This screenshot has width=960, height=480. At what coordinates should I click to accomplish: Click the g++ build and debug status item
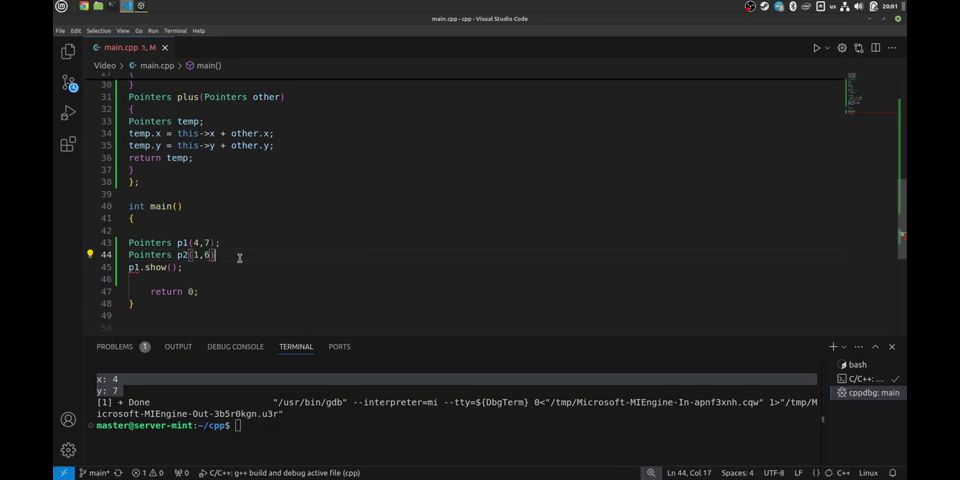(279, 473)
